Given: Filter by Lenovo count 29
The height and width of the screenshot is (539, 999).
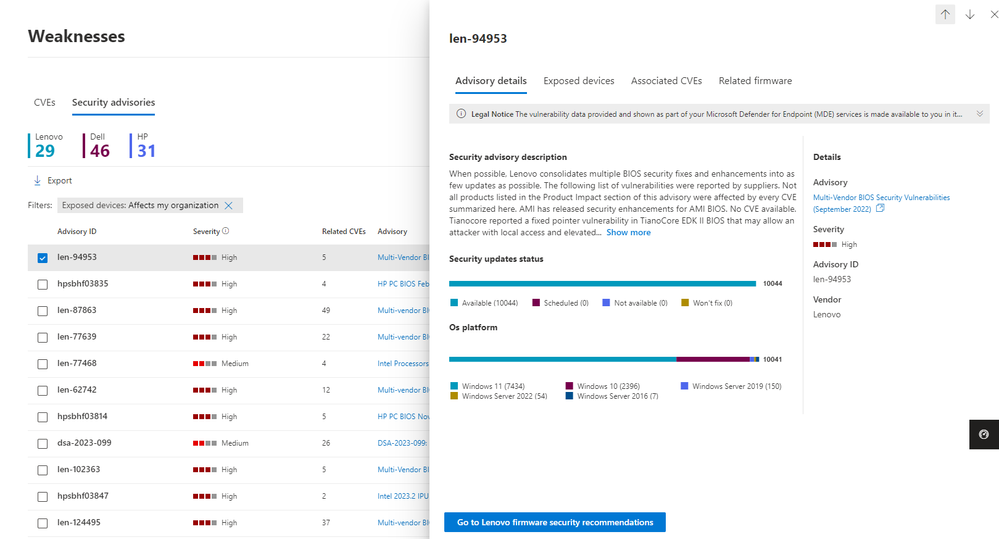Looking at the screenshot, I should coord(46,145).
